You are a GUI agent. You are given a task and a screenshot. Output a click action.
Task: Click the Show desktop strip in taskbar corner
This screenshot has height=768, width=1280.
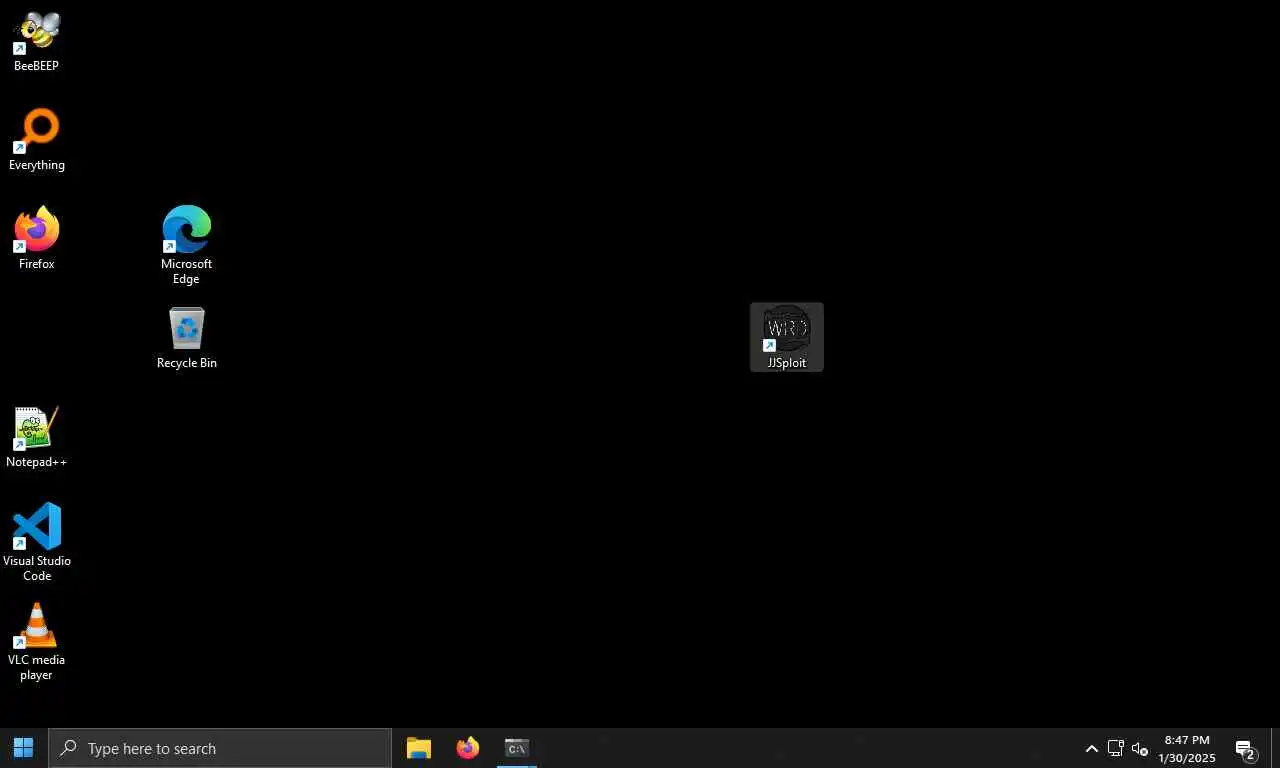click(x=1276, y=748)
